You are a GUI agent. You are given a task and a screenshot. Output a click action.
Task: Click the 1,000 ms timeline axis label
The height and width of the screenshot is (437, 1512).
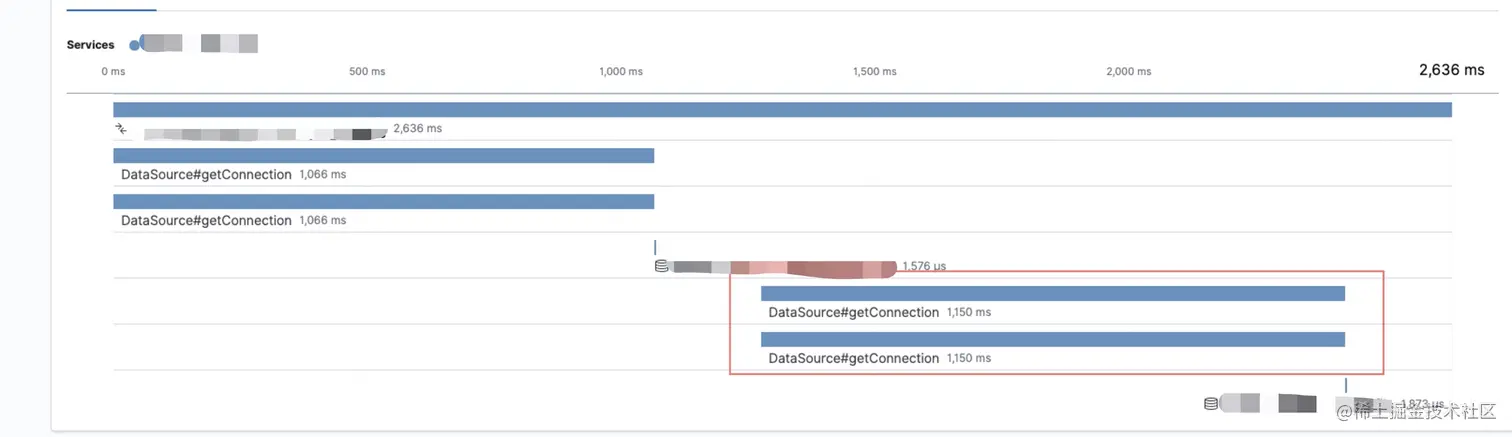pyautogui.click(x=621, y=72)
